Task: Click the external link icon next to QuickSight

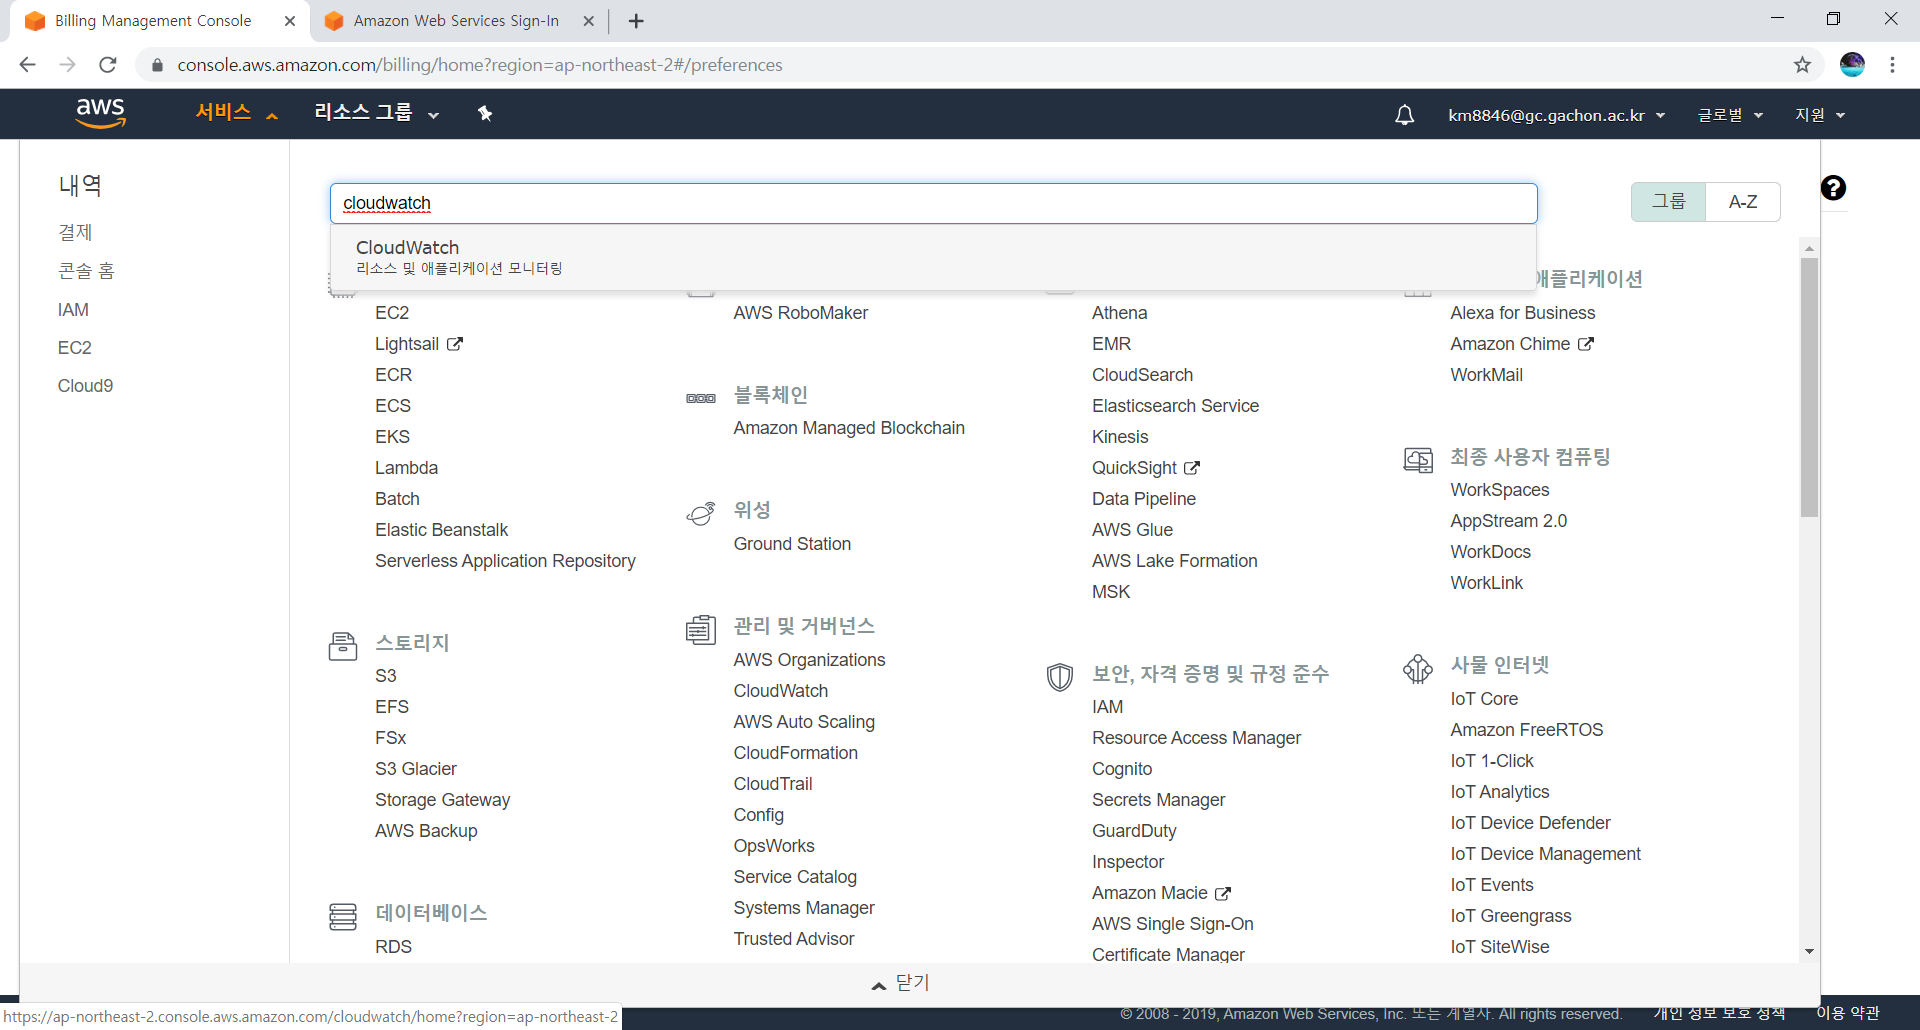Action: [1192, 468]
